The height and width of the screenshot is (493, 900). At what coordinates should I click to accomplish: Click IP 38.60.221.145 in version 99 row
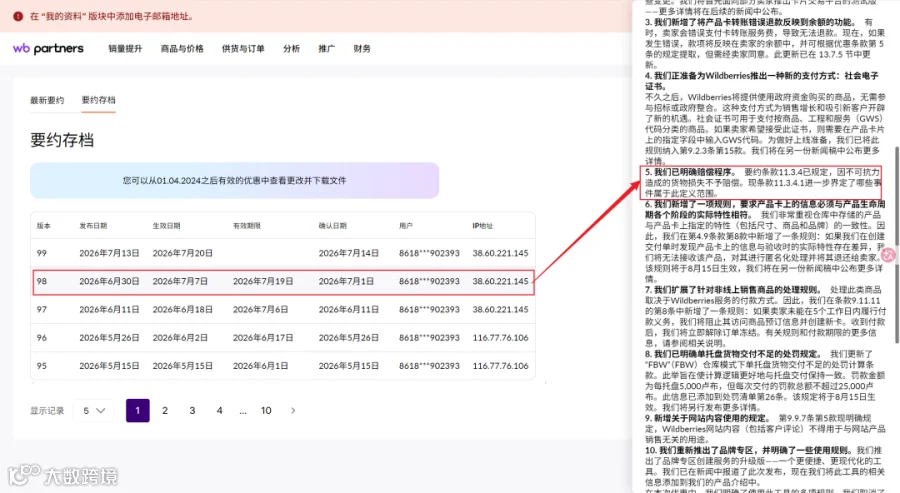pos(501,253)
